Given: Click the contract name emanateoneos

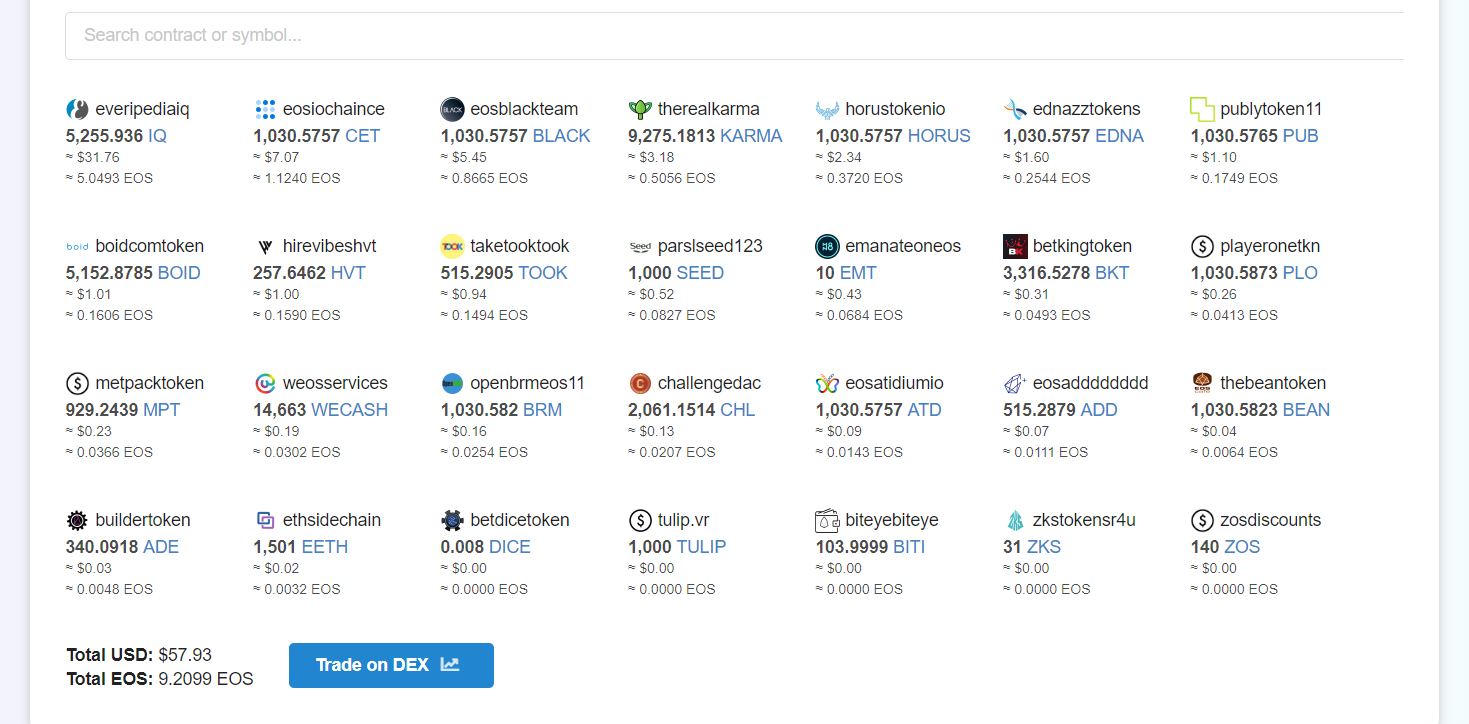Looking at the screenshot, I should (903, 246).
